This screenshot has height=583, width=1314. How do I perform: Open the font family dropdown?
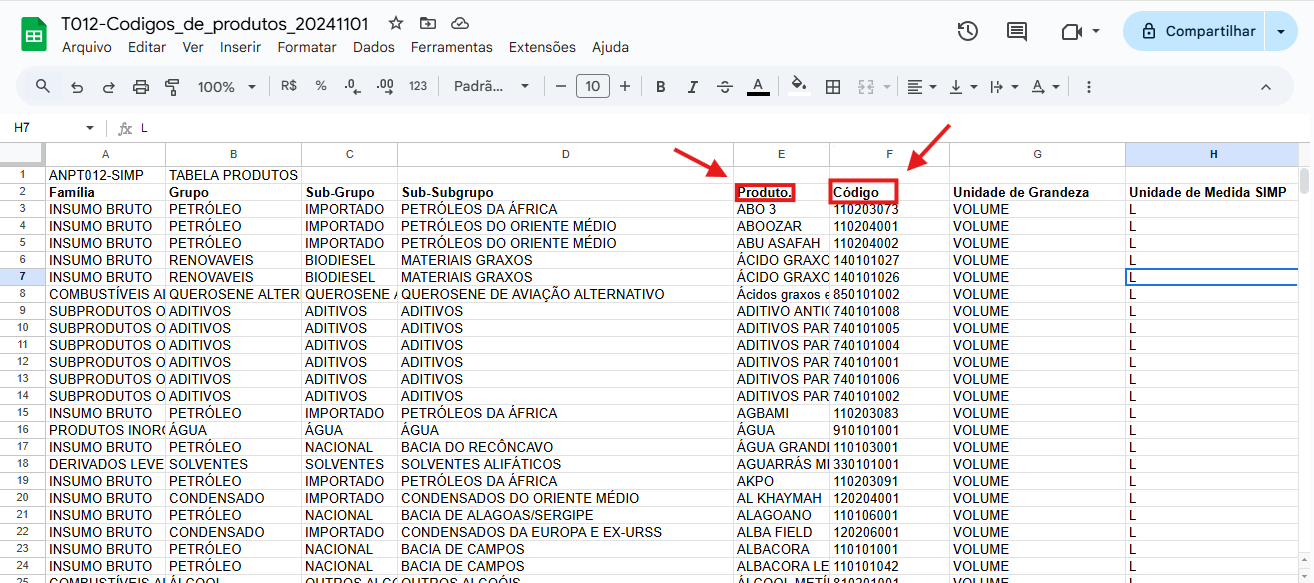[491, 87]
